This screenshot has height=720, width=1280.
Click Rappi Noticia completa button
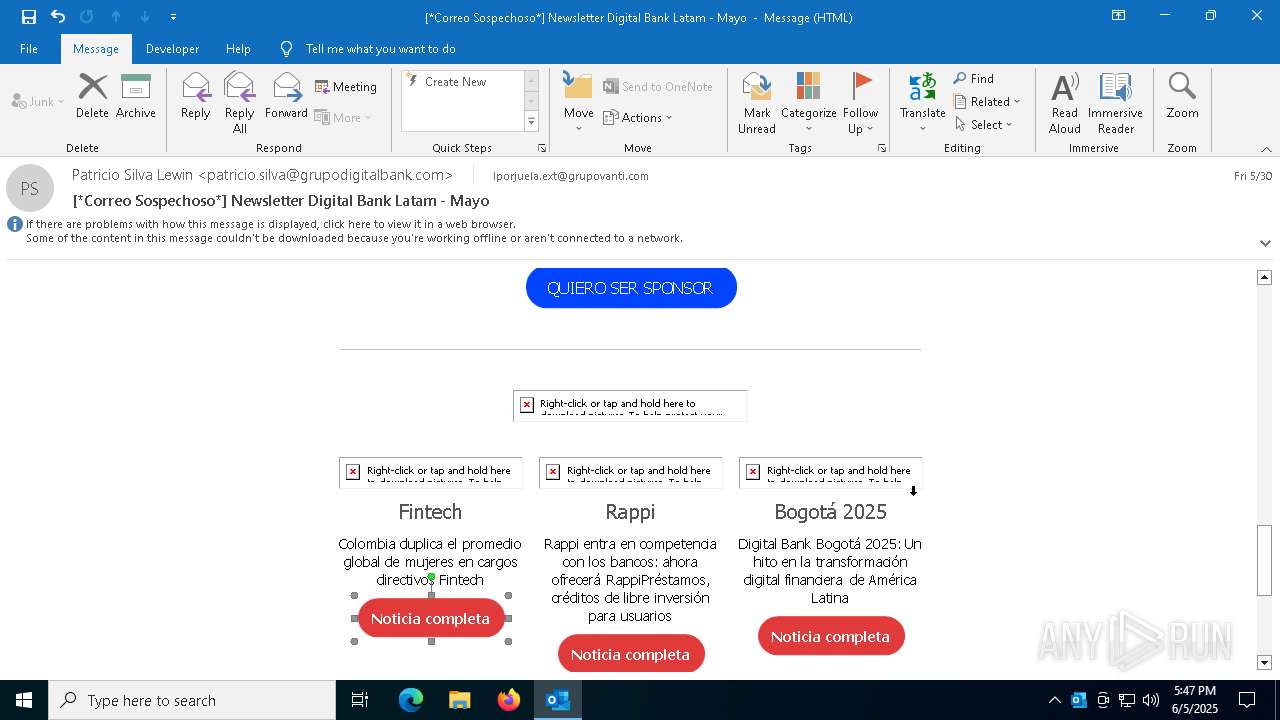631,654
